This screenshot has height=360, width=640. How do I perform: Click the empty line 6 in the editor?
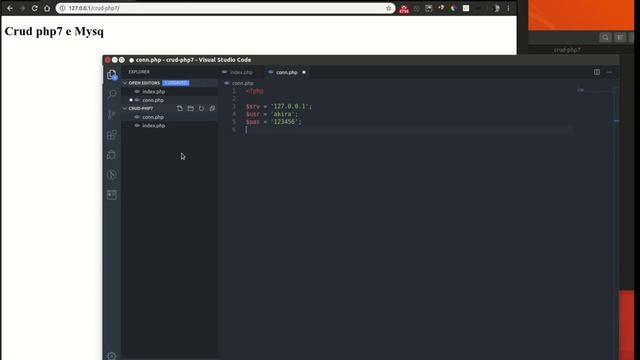coord(408,129)
